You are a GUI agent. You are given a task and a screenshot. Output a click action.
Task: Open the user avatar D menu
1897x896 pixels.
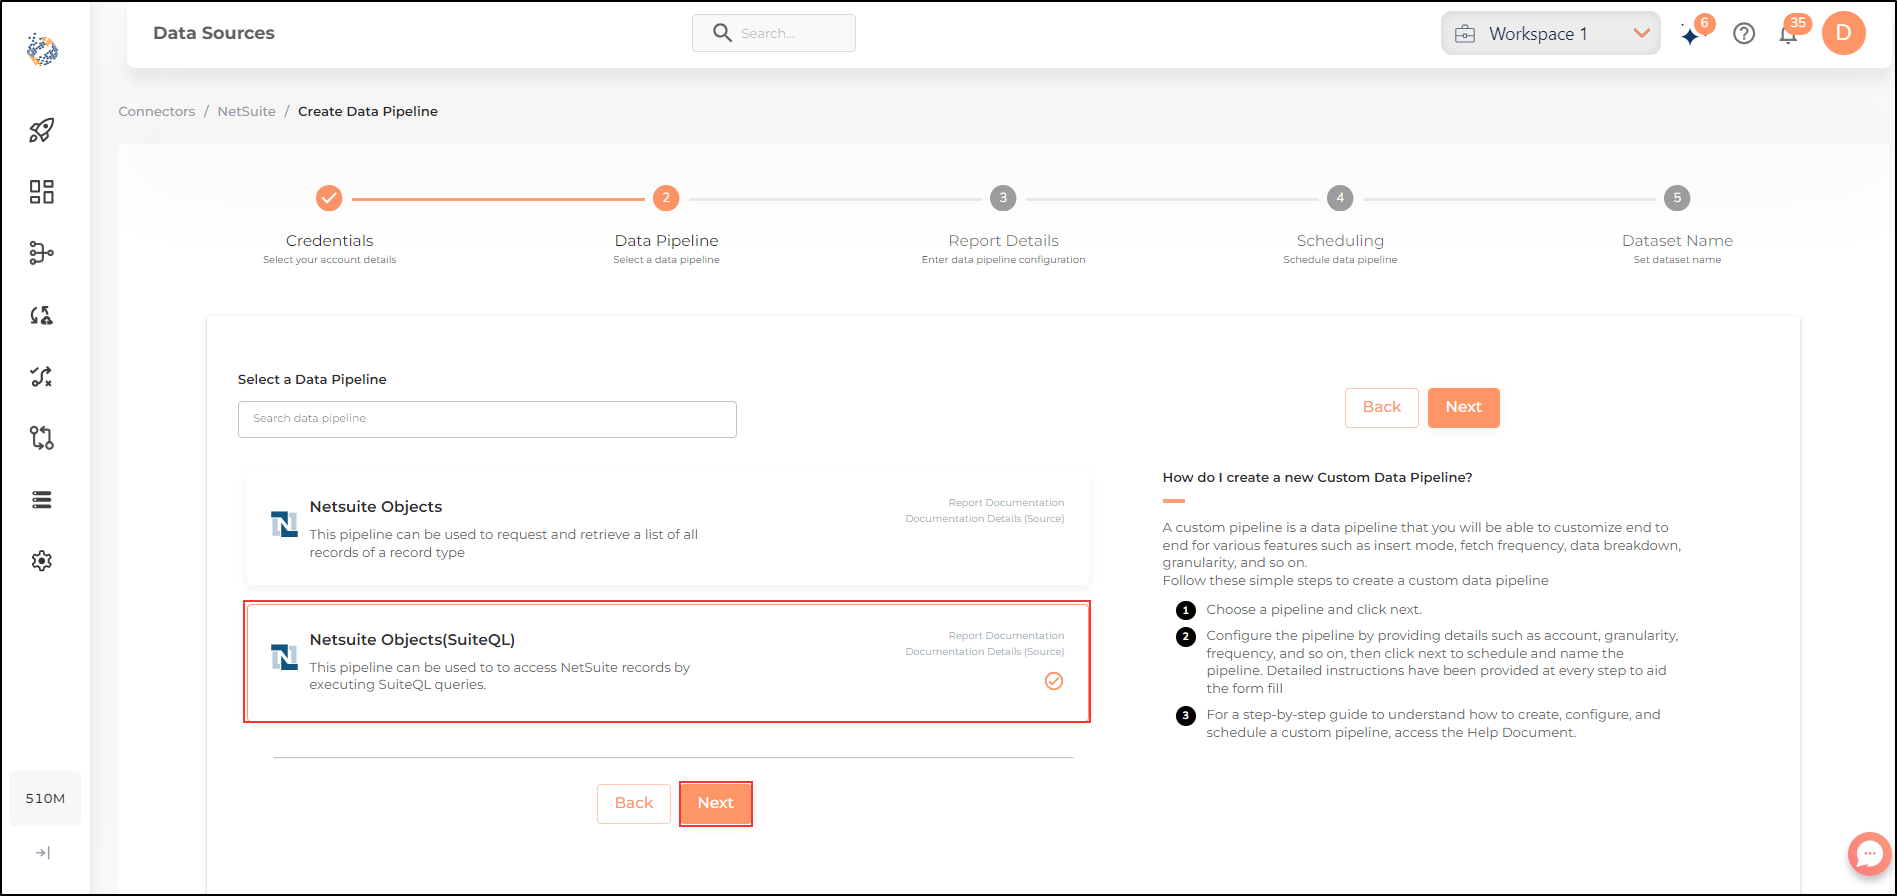1844,33
